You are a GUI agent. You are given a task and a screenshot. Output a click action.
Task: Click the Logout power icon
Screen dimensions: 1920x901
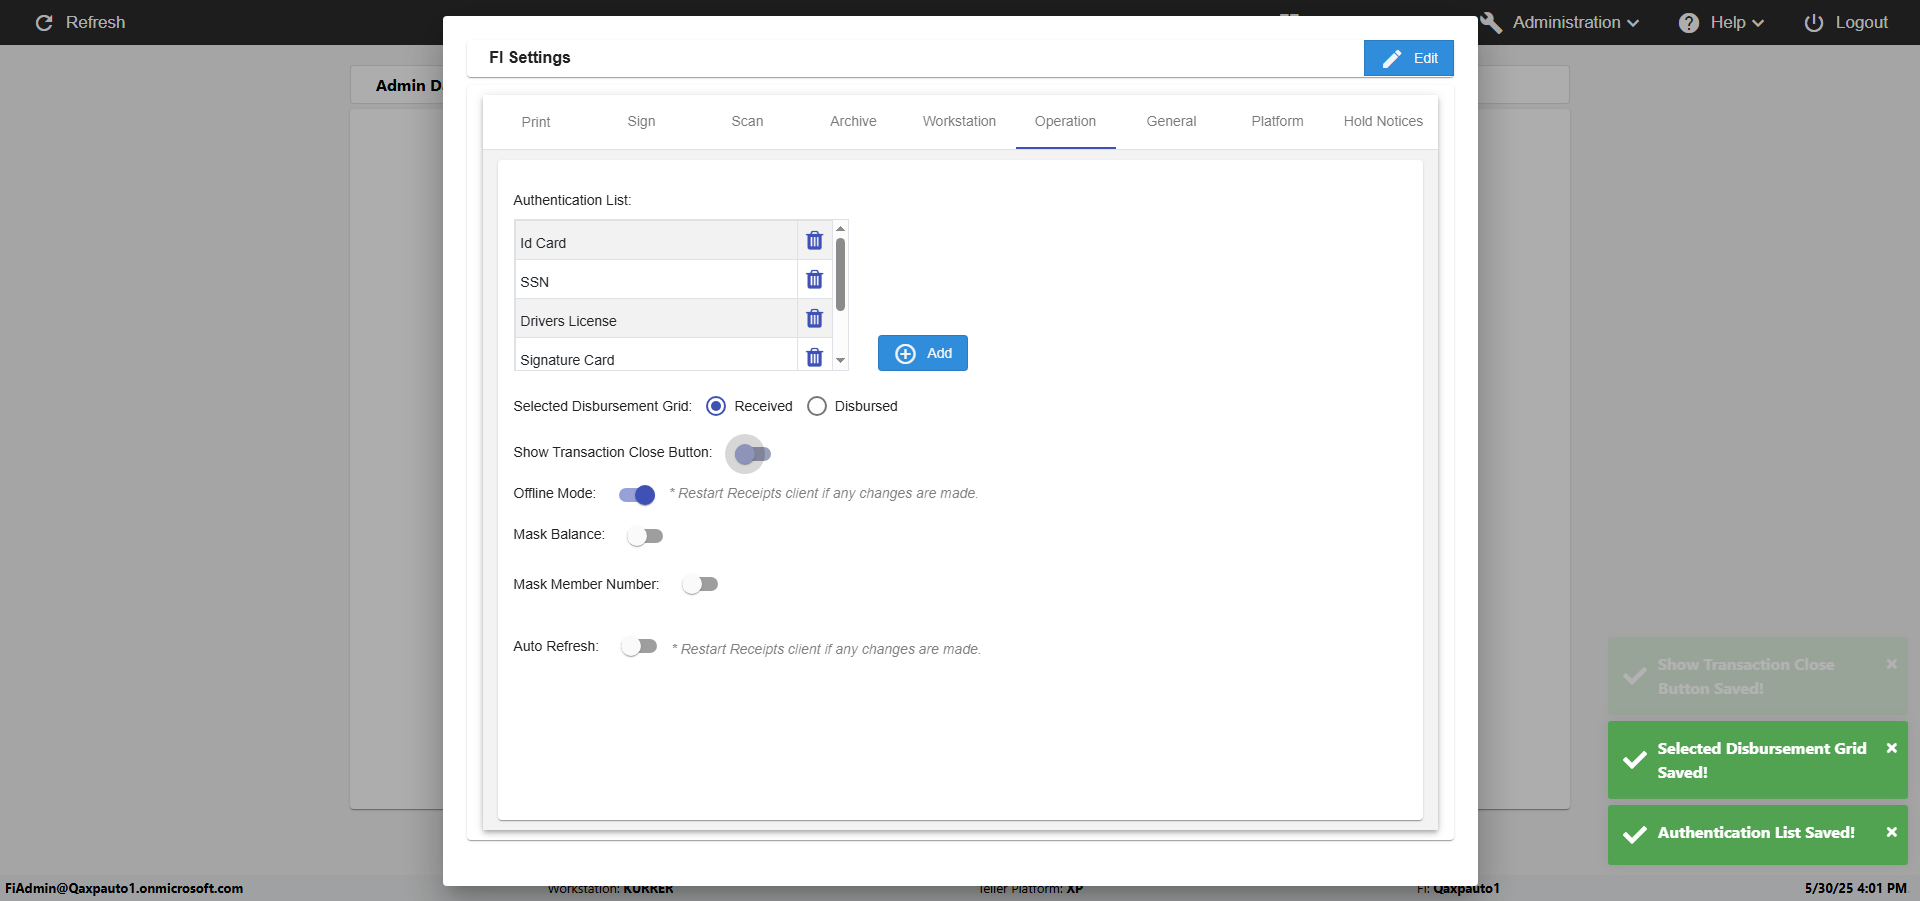[x=1813, y=23]
